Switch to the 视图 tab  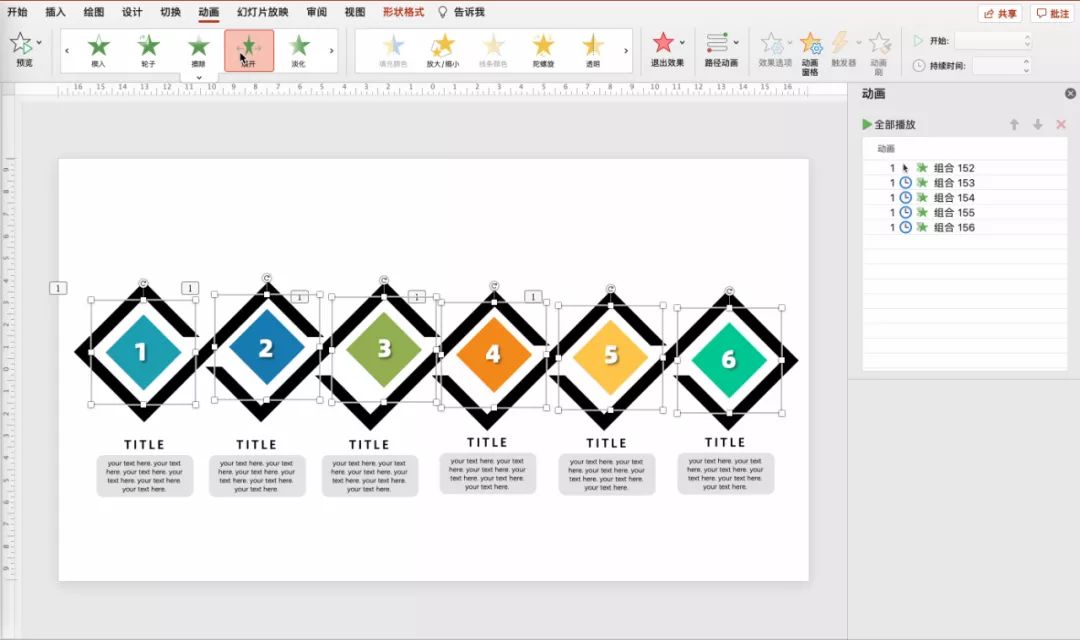[x=355, y=12]
